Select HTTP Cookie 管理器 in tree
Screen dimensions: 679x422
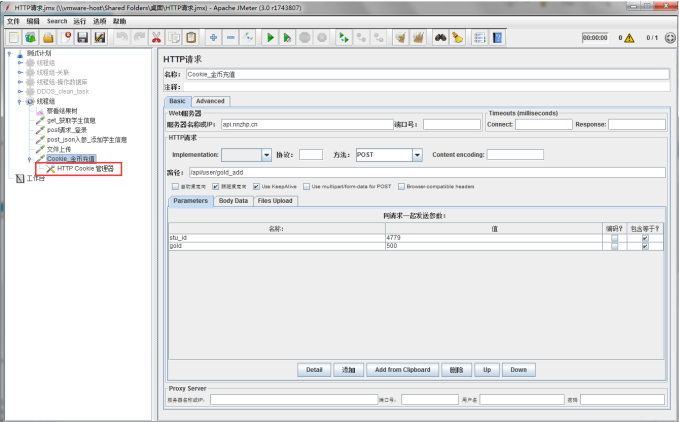86,168
